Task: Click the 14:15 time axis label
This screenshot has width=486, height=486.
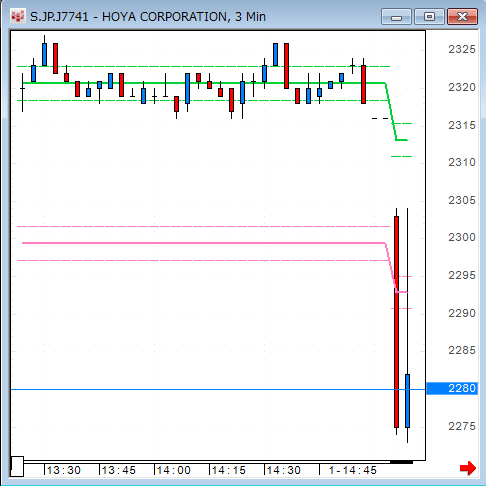Action: [x=229, y=470]
